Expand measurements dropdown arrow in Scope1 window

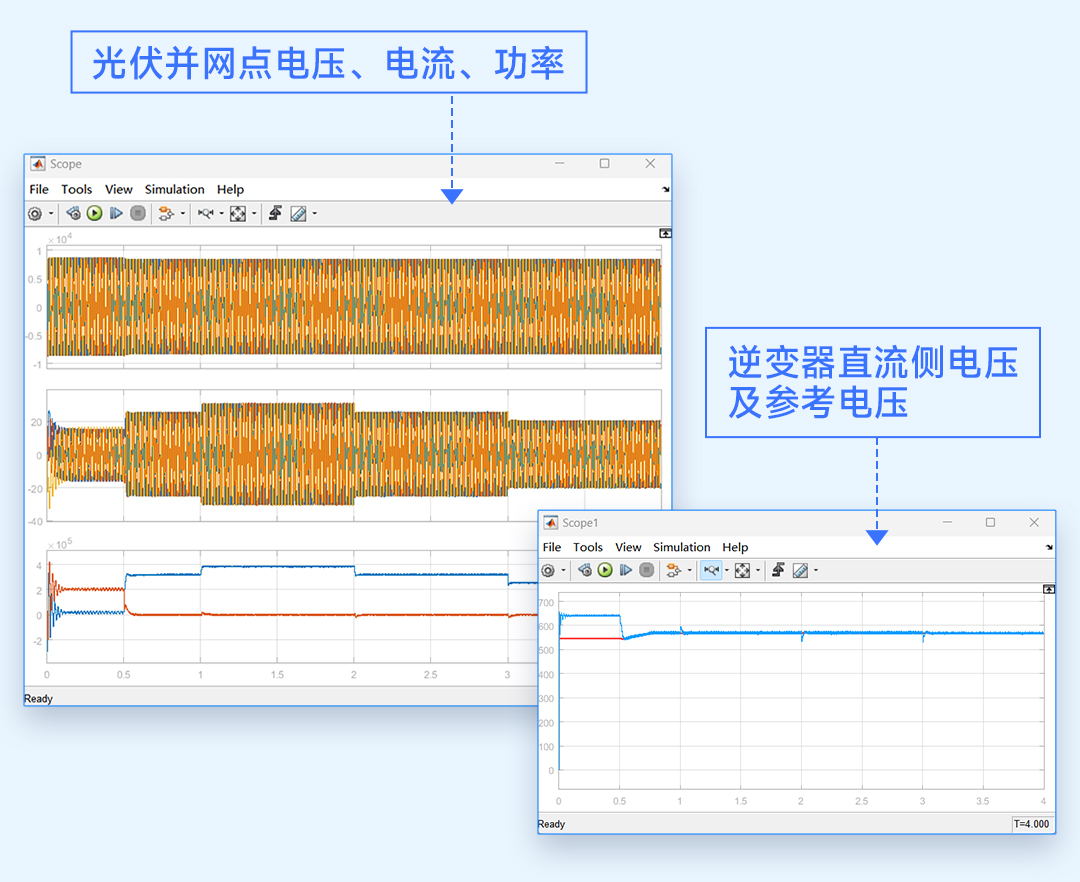click(816, 570)
